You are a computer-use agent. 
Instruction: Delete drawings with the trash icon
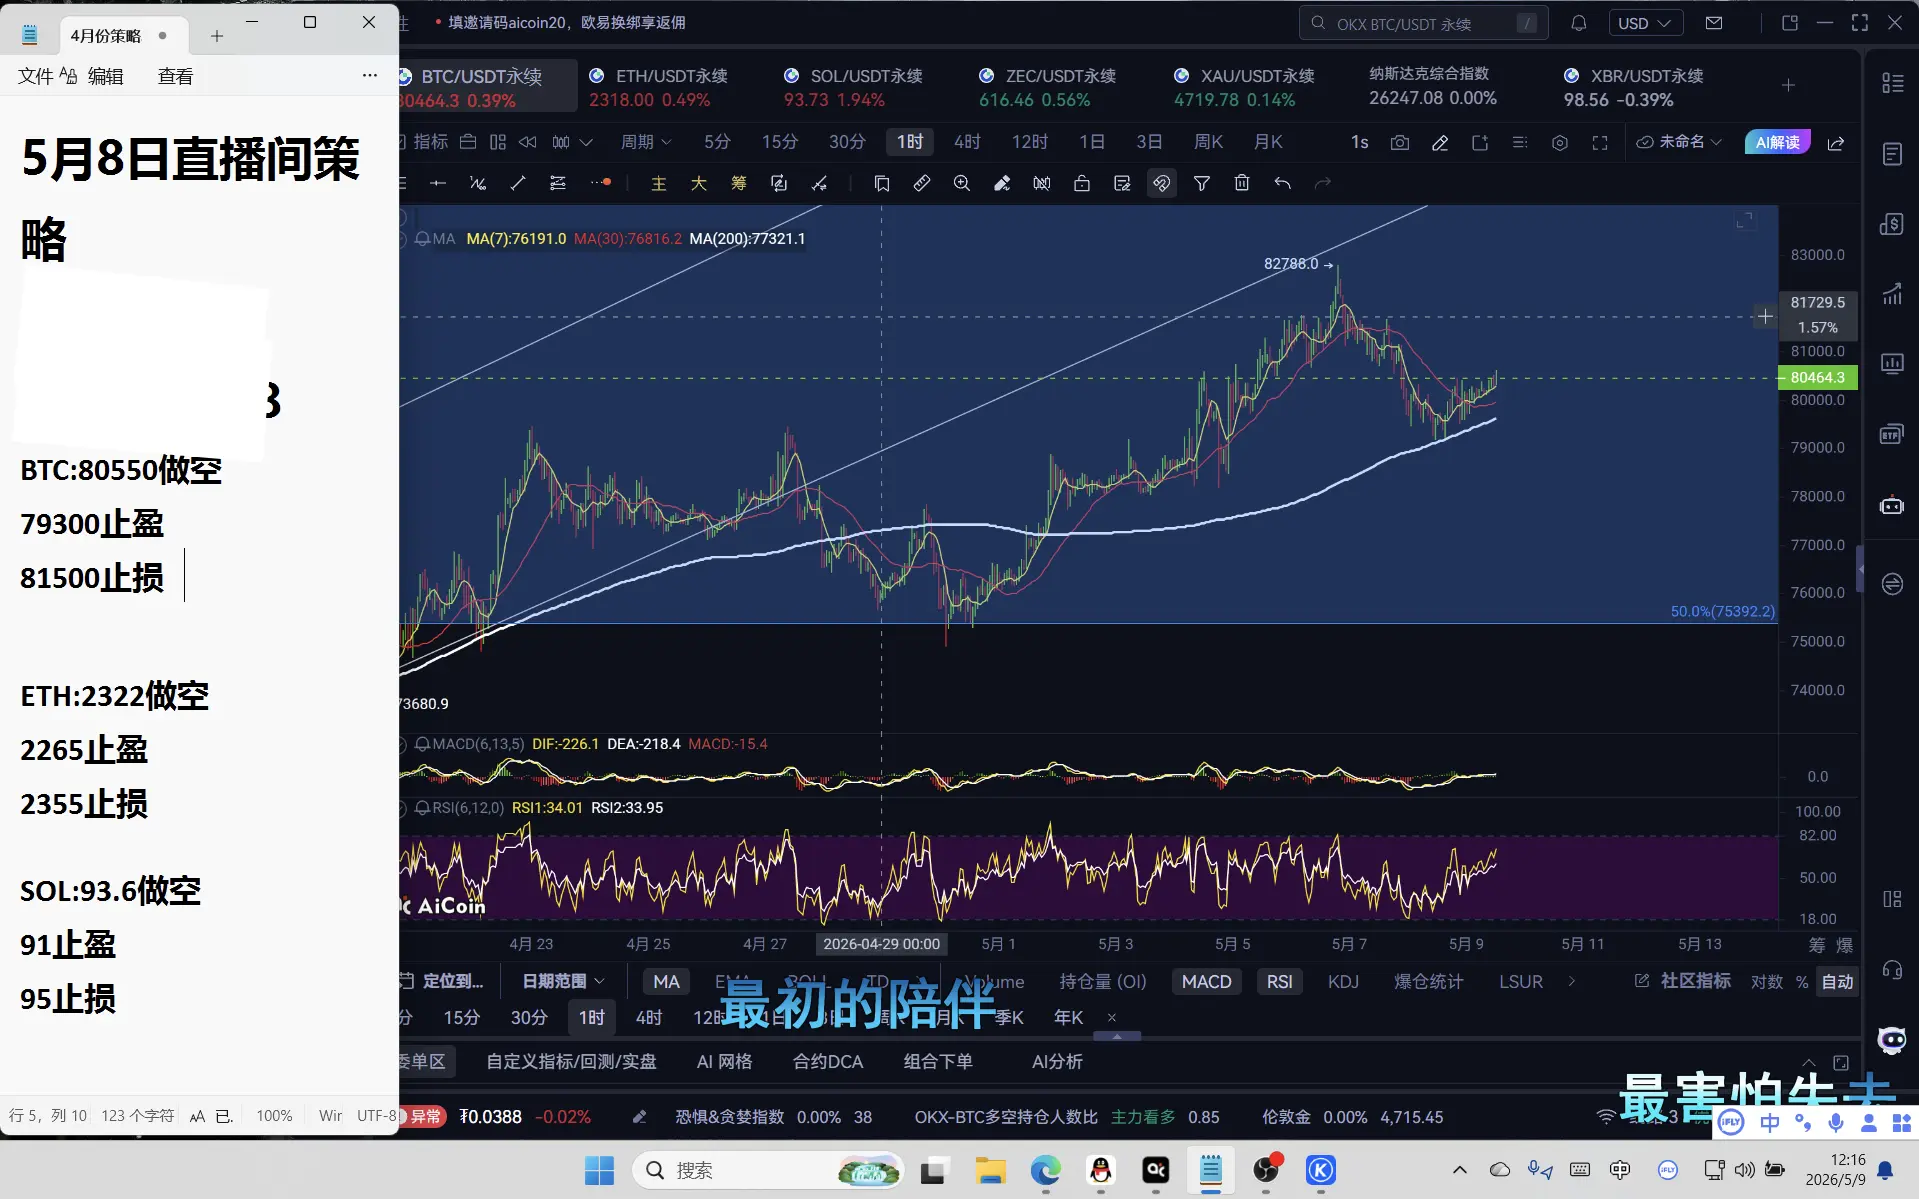click(1242, 183)
